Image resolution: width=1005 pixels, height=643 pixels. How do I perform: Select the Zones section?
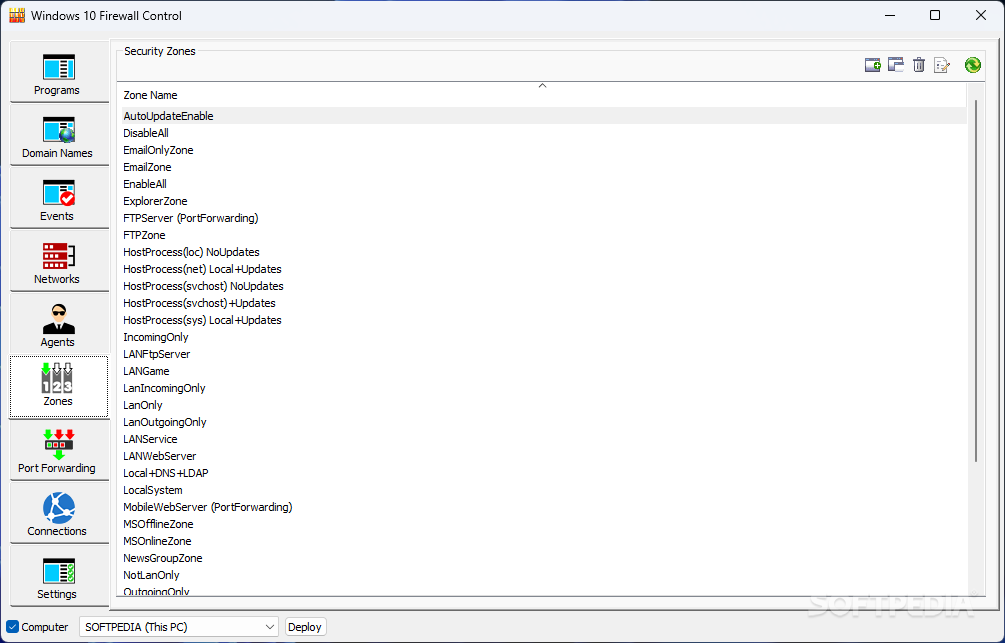(x=59, y=387)
